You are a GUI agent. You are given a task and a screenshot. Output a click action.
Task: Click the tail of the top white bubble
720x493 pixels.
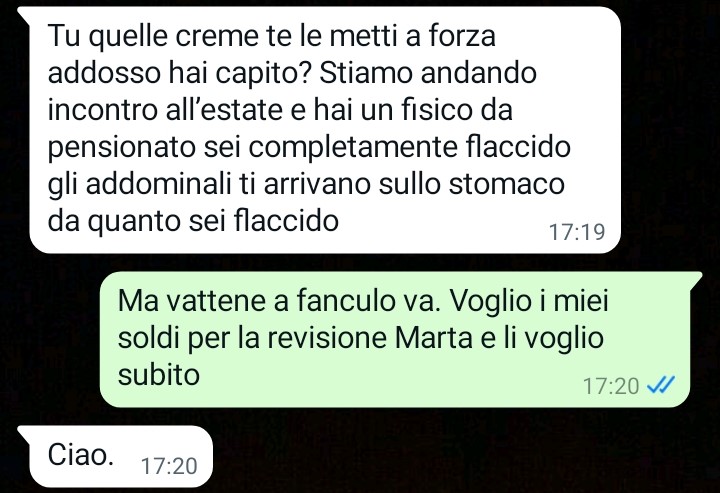point(25,15)
